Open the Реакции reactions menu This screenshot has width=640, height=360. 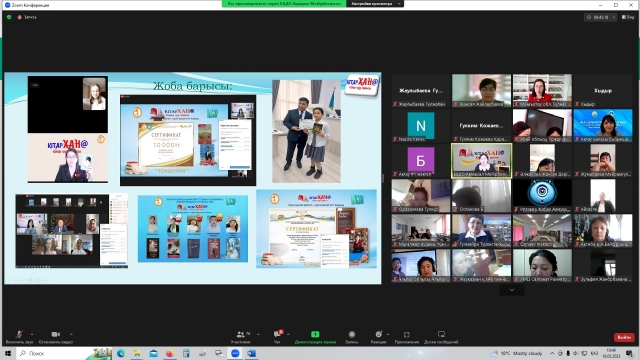point(378,337)
